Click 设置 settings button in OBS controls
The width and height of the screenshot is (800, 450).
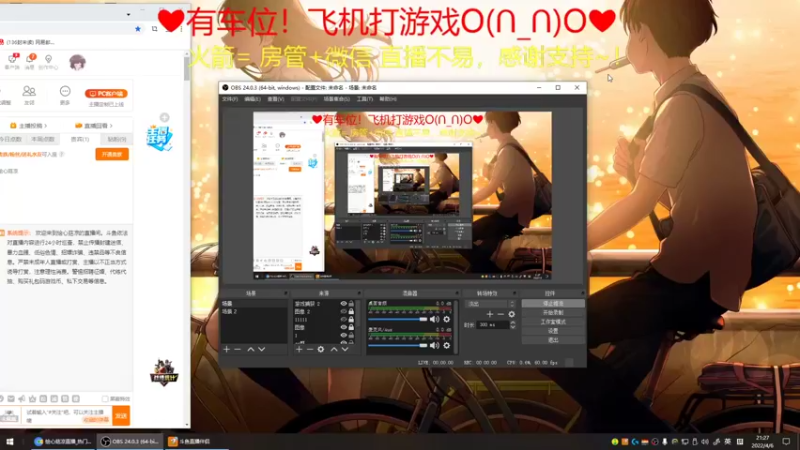553,331
